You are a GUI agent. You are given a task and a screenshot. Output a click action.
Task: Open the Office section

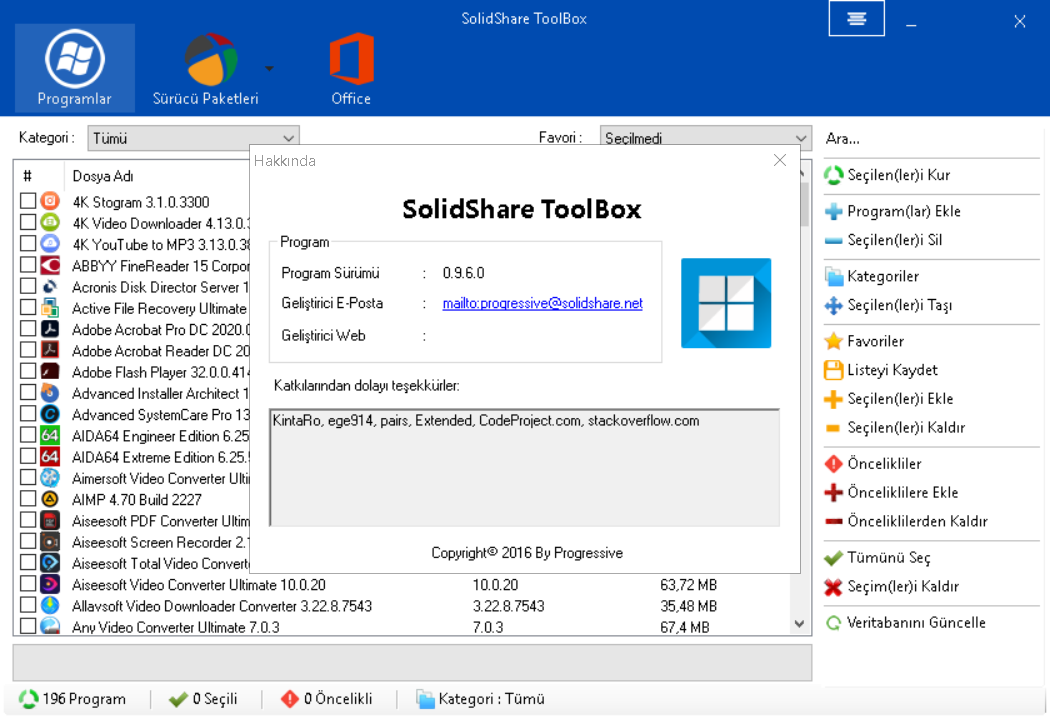point(351,68)
